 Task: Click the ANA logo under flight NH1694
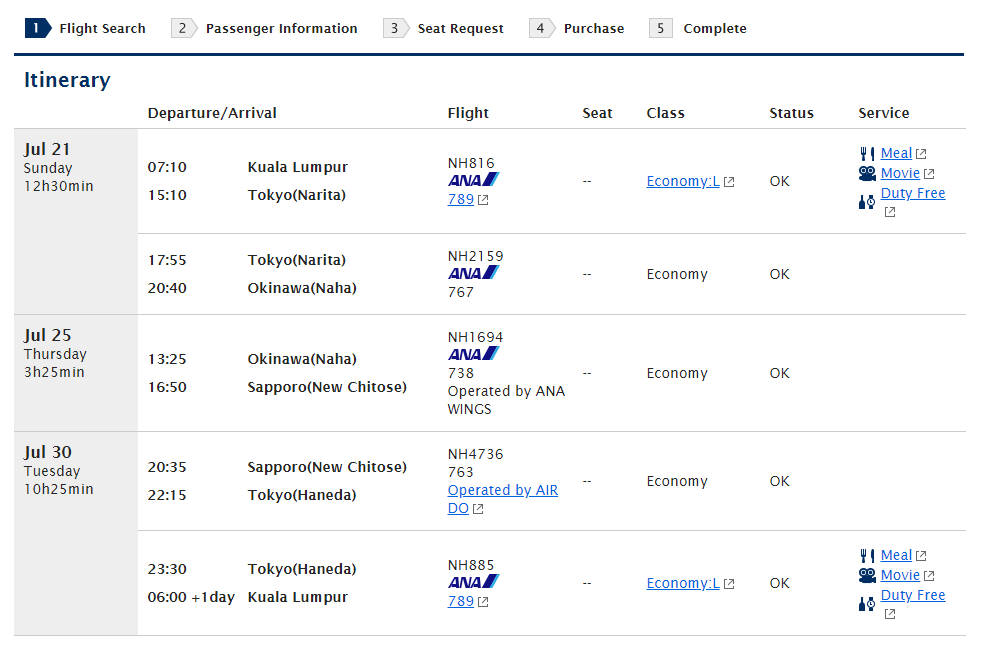click(473, 354)
